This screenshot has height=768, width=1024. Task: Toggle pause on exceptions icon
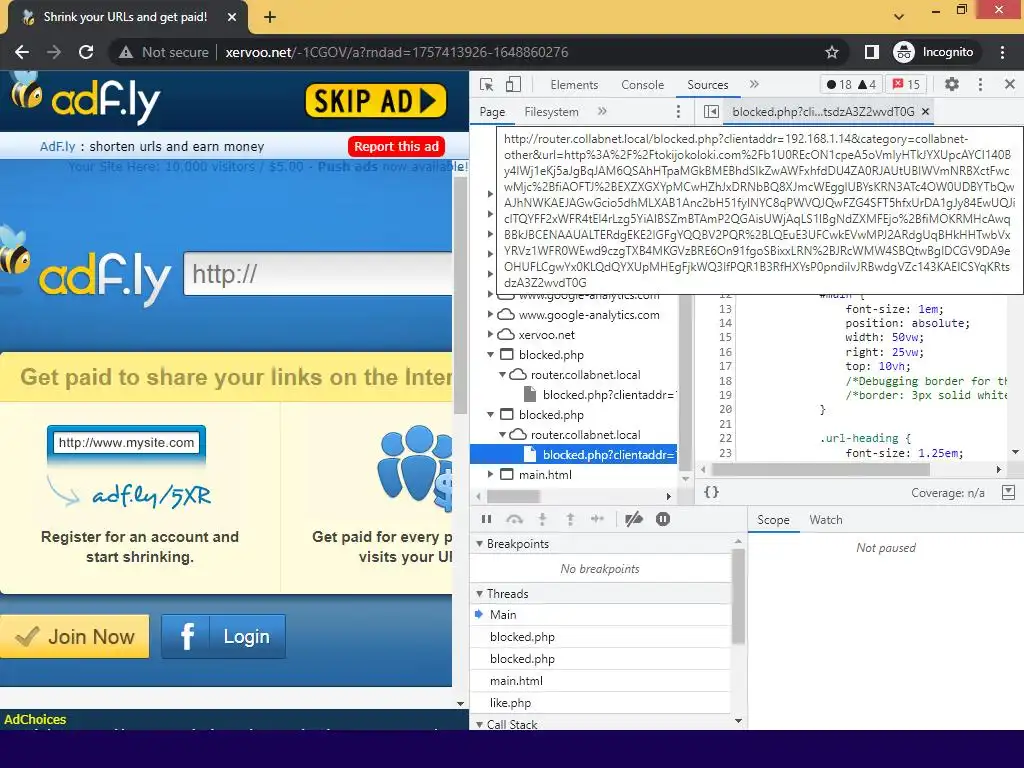(663, 519)
